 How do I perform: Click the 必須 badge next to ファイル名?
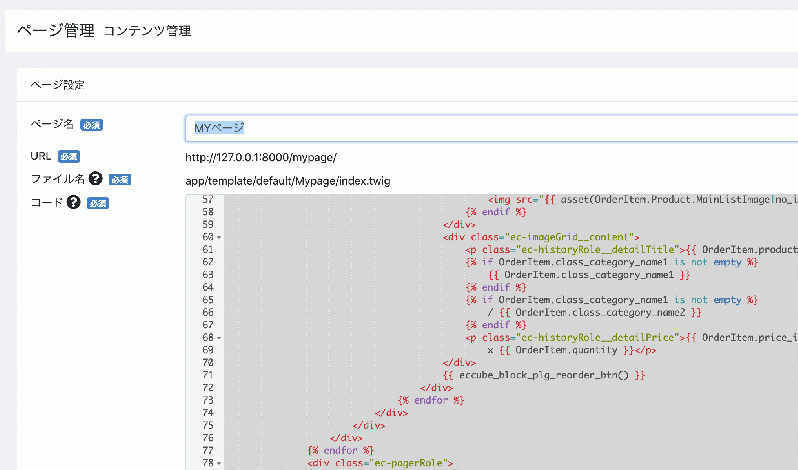point(120,180)
